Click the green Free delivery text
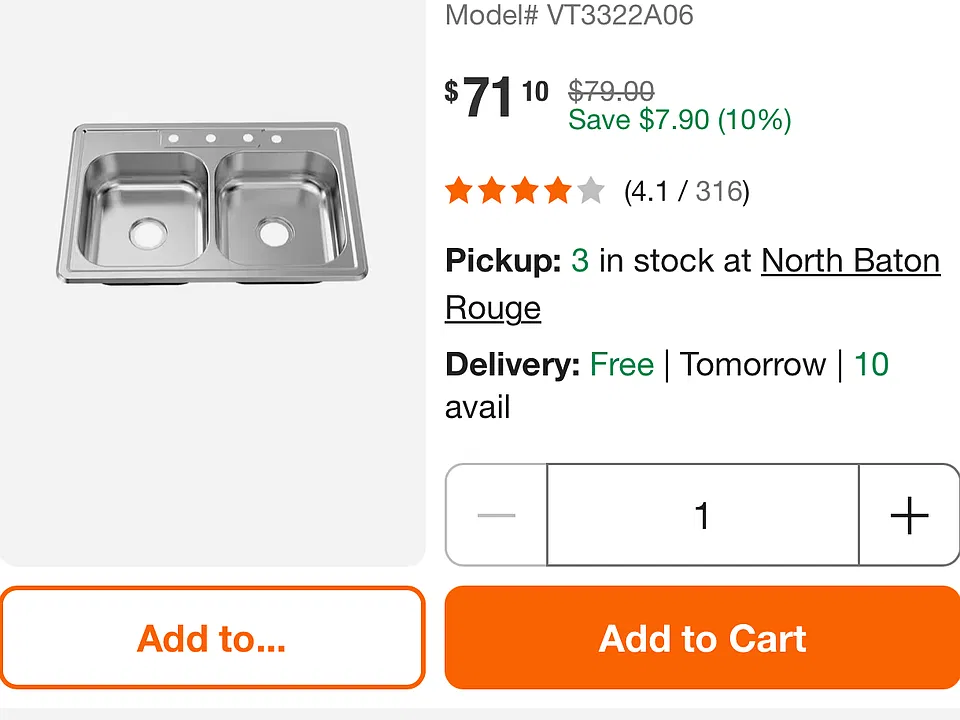960x720 pixels. (622, 364)
